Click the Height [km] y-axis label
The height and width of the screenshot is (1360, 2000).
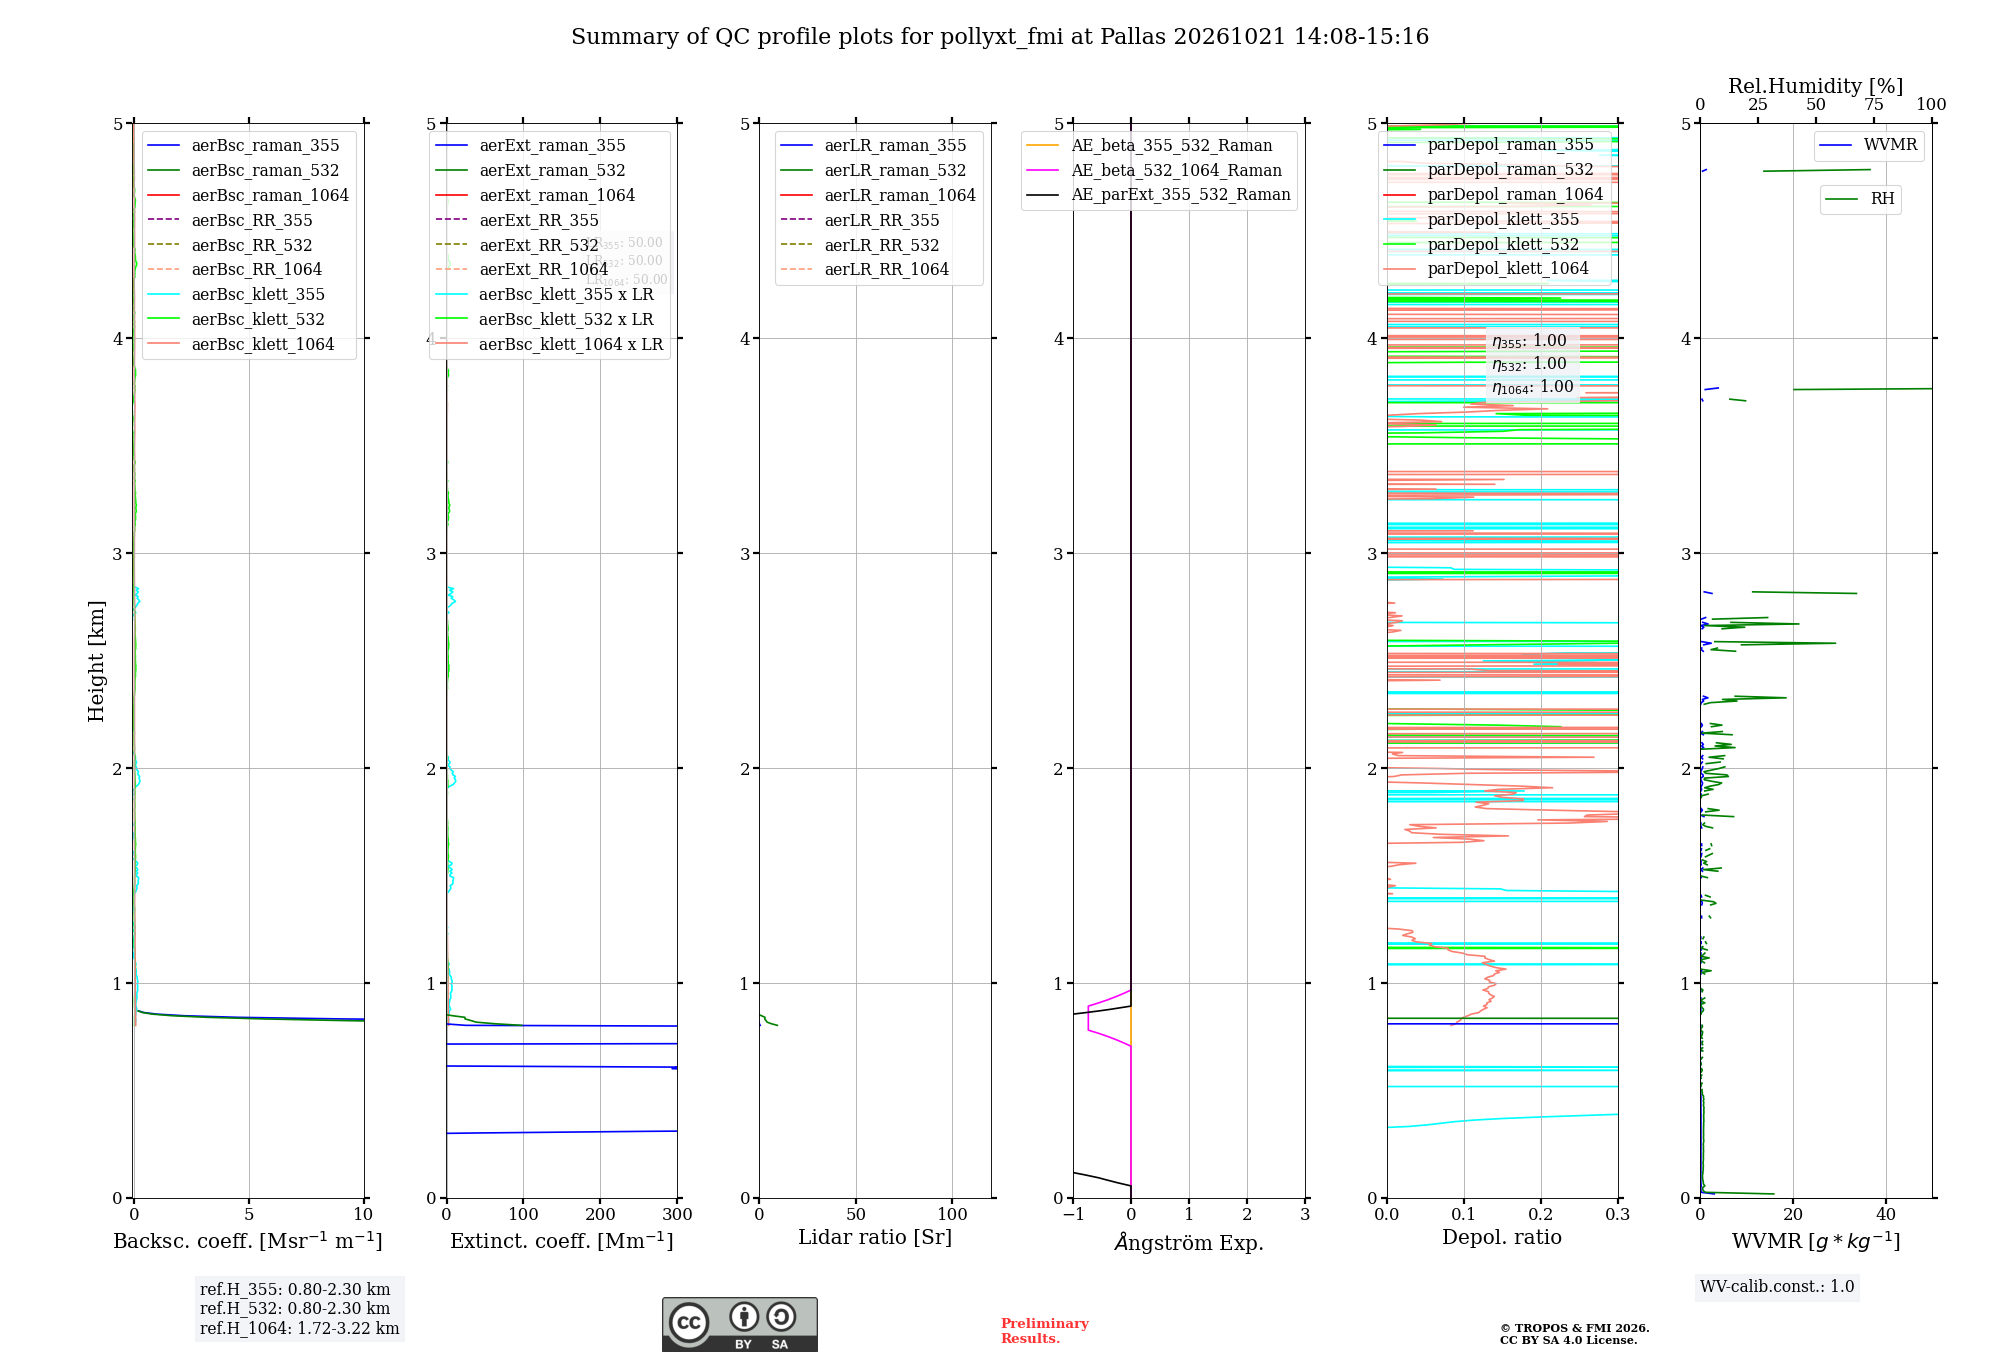(96, 661)
